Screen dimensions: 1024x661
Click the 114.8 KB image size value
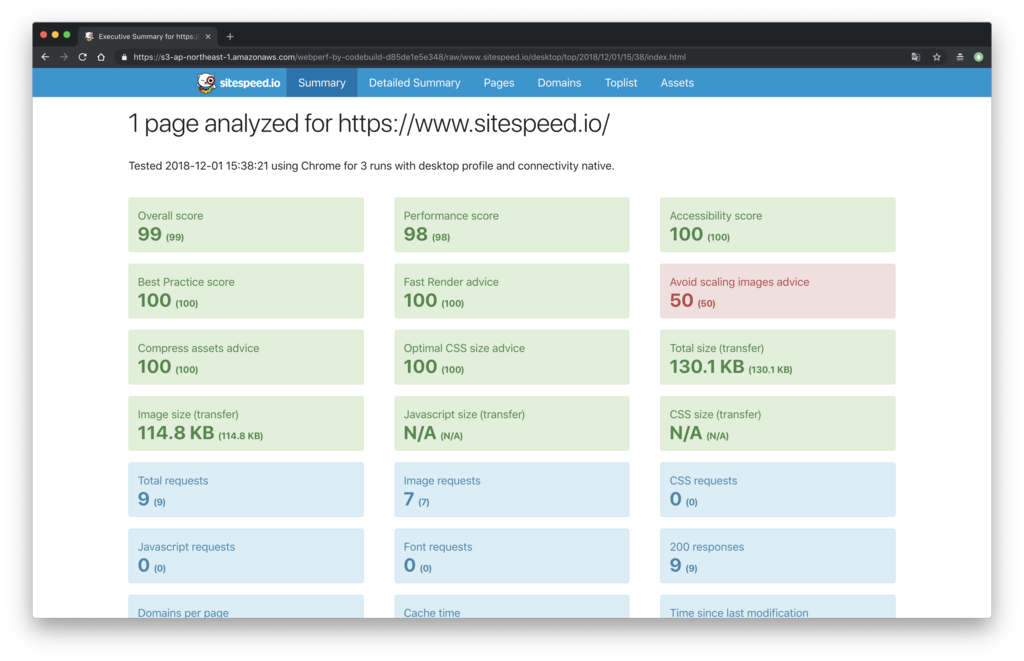coord(176,432)
